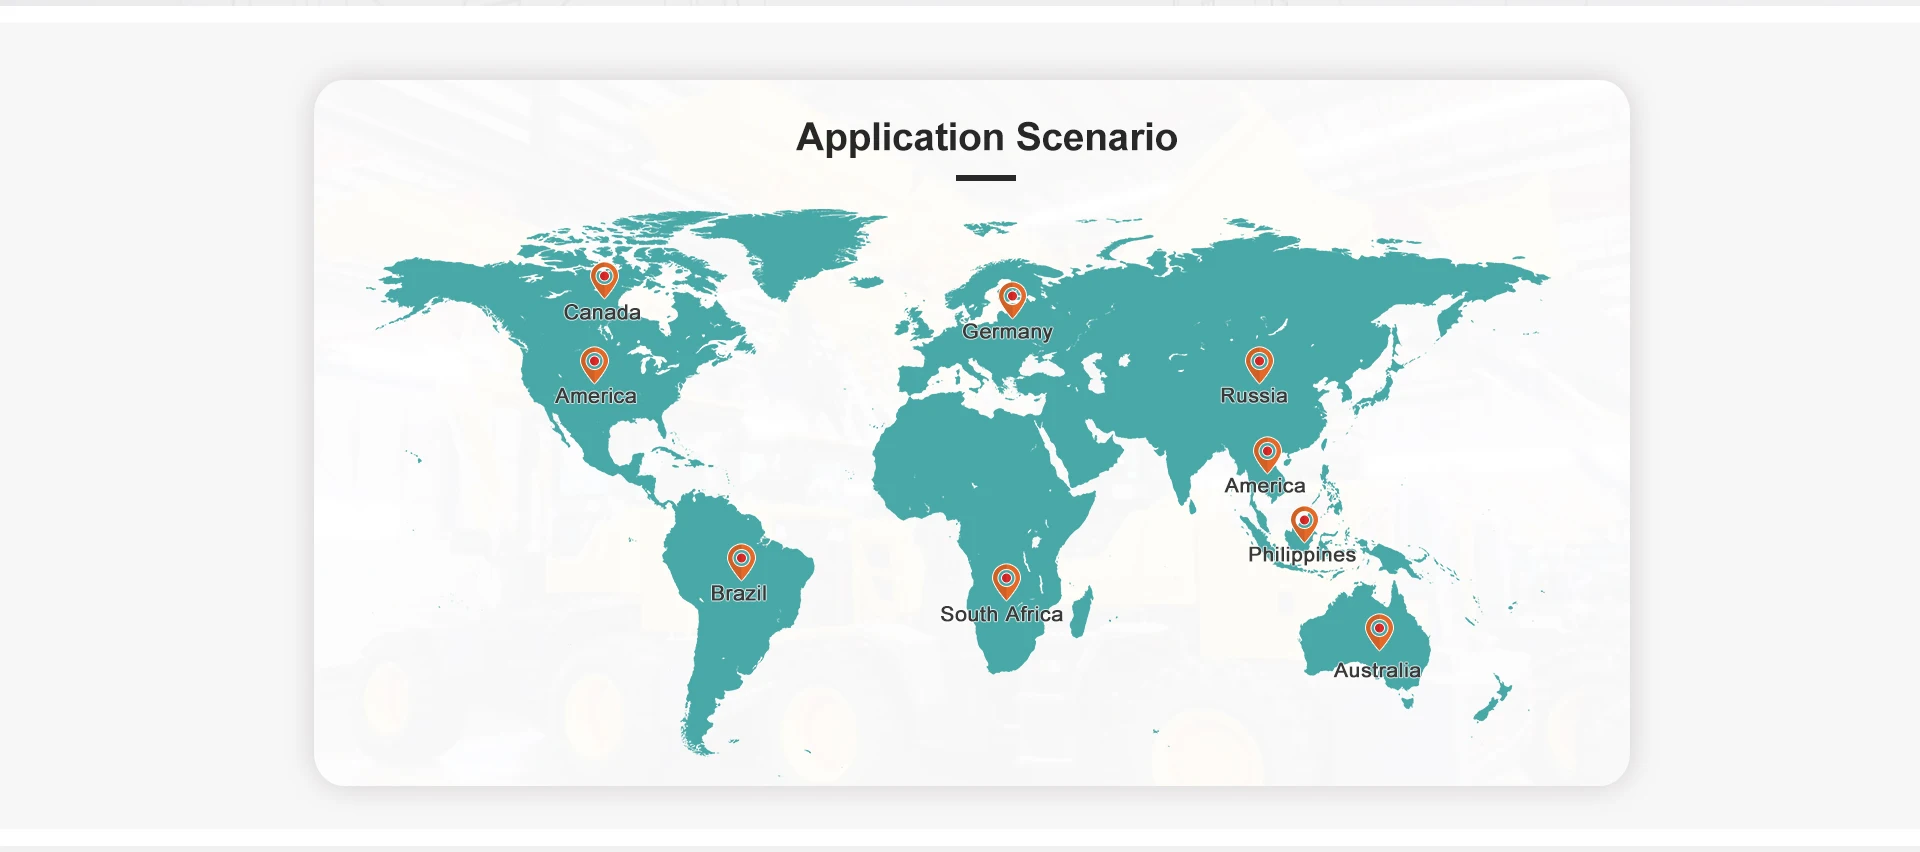Click the Russia text label
The width and height of the screenshot is (1920, 852).
pyautogui.click(x=1254, y=395)
